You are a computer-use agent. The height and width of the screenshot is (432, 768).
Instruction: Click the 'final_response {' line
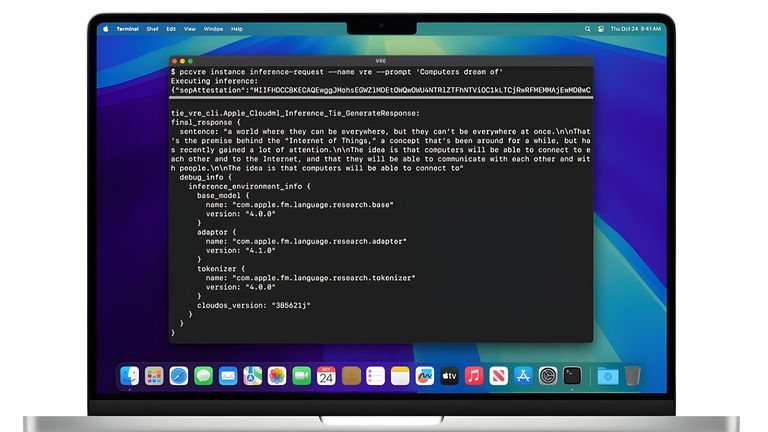coord(206,122)
